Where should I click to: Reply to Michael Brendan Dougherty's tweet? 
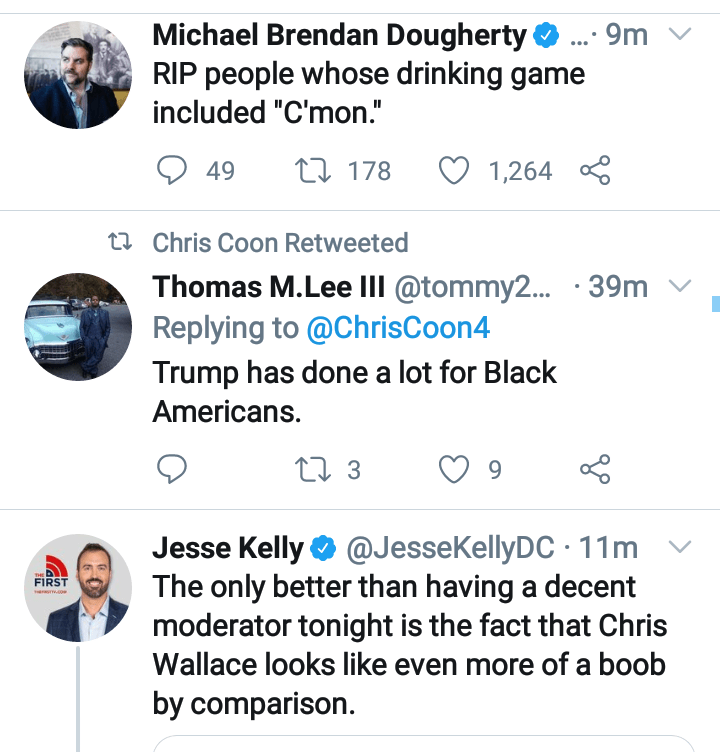pyautogui.click(x=174, y=171)
